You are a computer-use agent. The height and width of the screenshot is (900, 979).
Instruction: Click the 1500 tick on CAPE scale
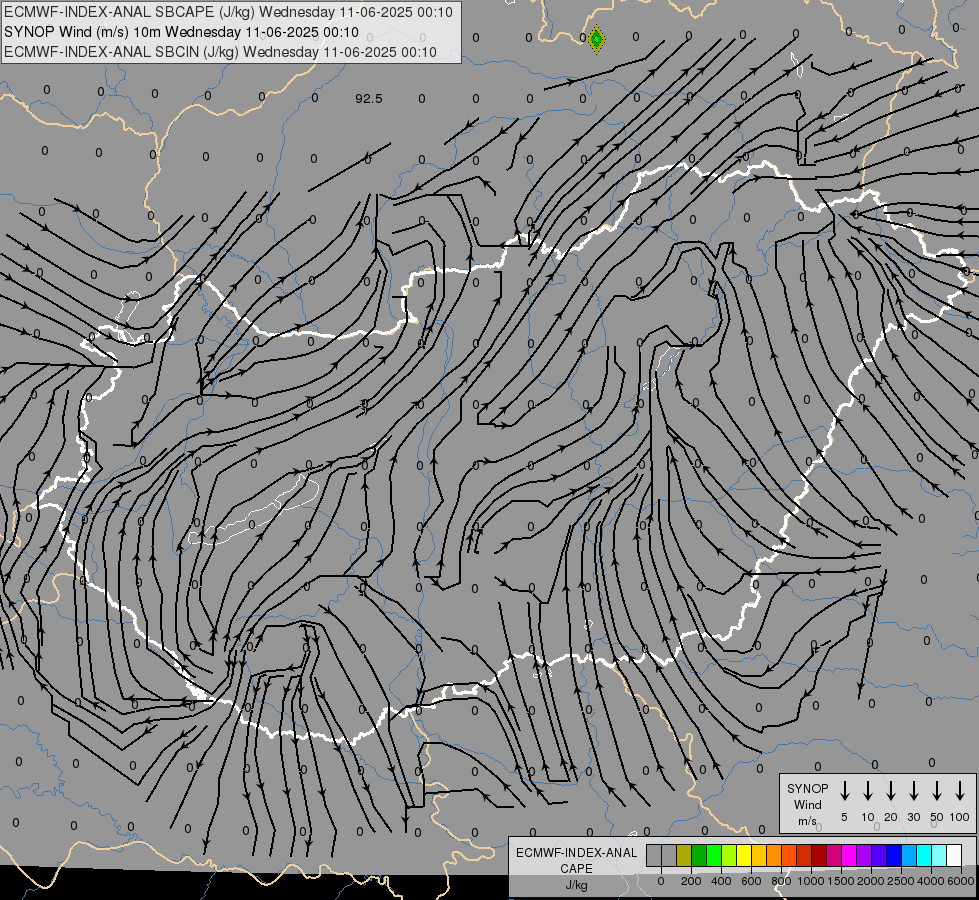[x=841, y=881]
